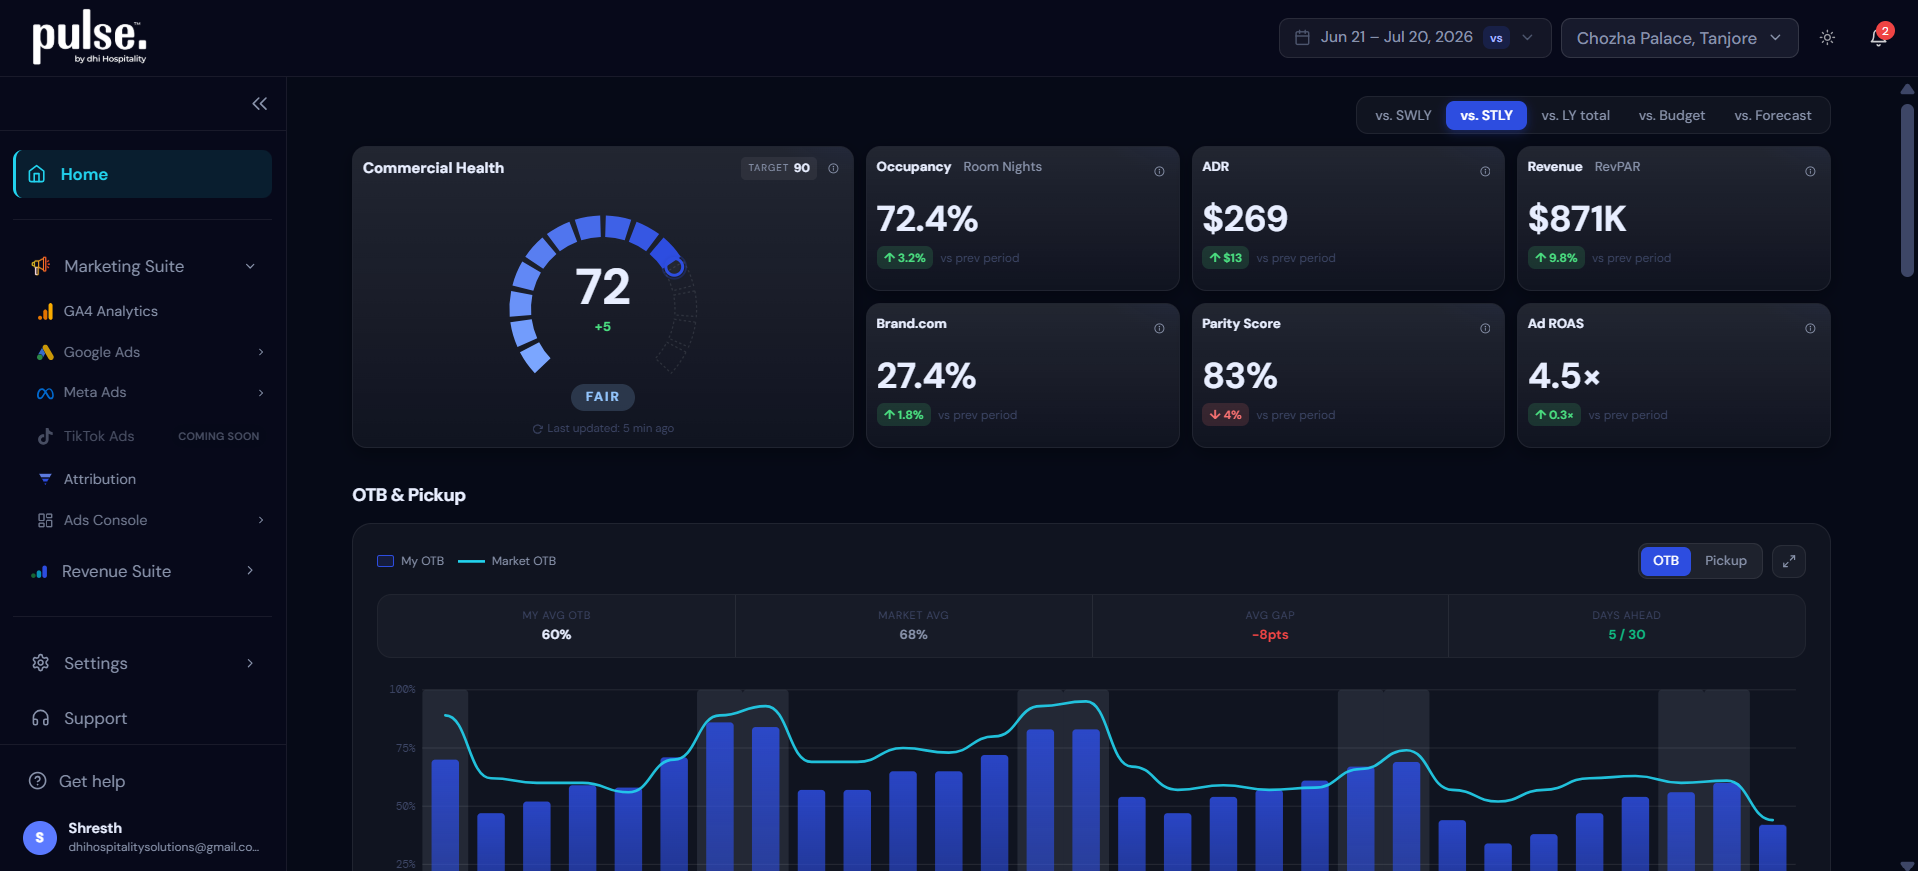The height and width of the screenshot is (871, 1918).
Task: Click the Revenue Suite bar chart icon
Action: tap(40, 571)
